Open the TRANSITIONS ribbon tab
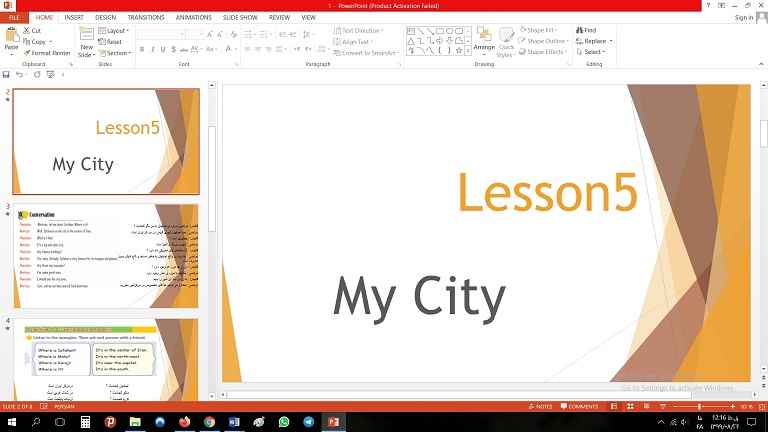 (145, 17)
